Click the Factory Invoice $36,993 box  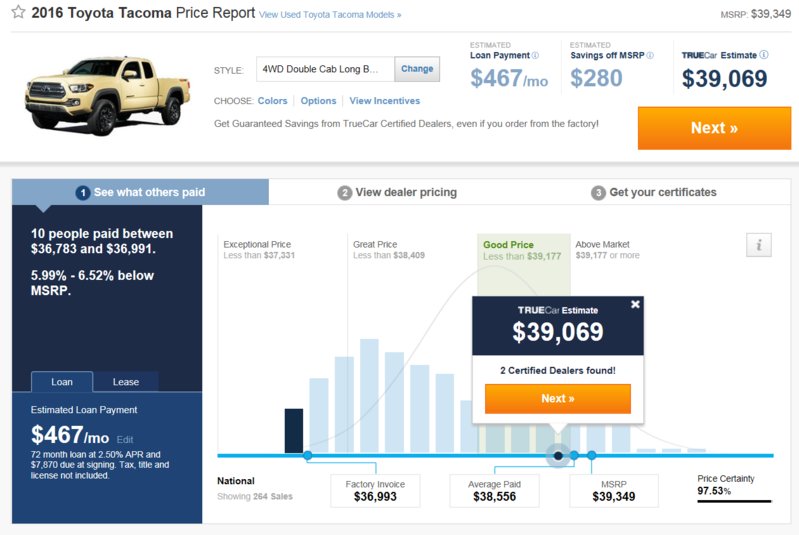375,491
